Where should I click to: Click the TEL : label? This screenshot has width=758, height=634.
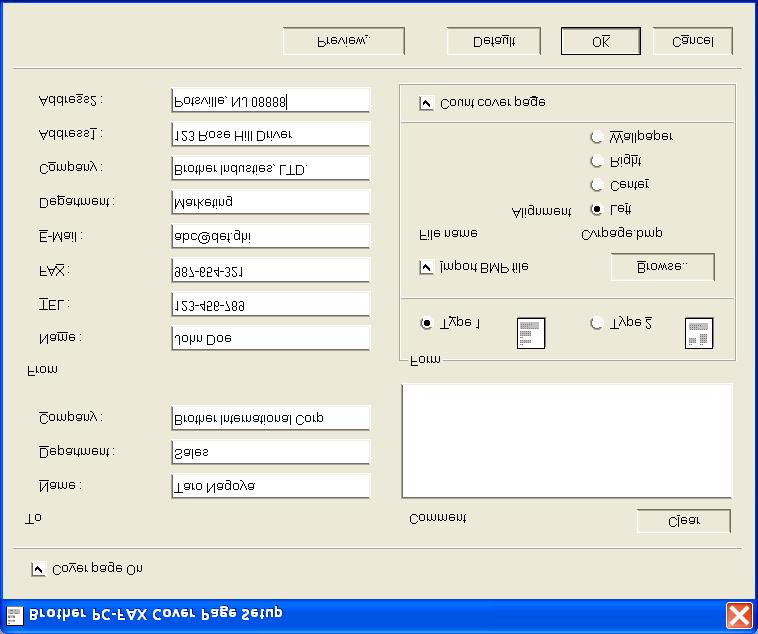click(54, 305)
